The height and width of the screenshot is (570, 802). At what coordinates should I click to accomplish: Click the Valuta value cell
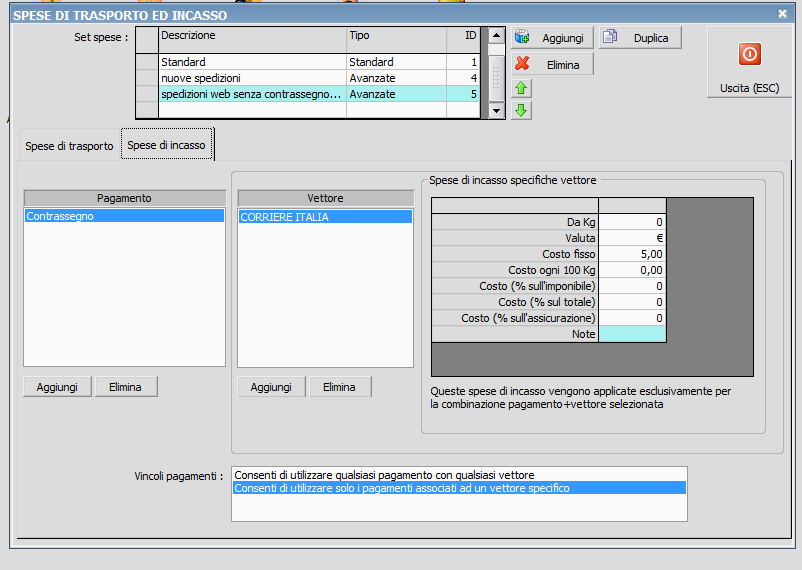(x=632, y=238)
